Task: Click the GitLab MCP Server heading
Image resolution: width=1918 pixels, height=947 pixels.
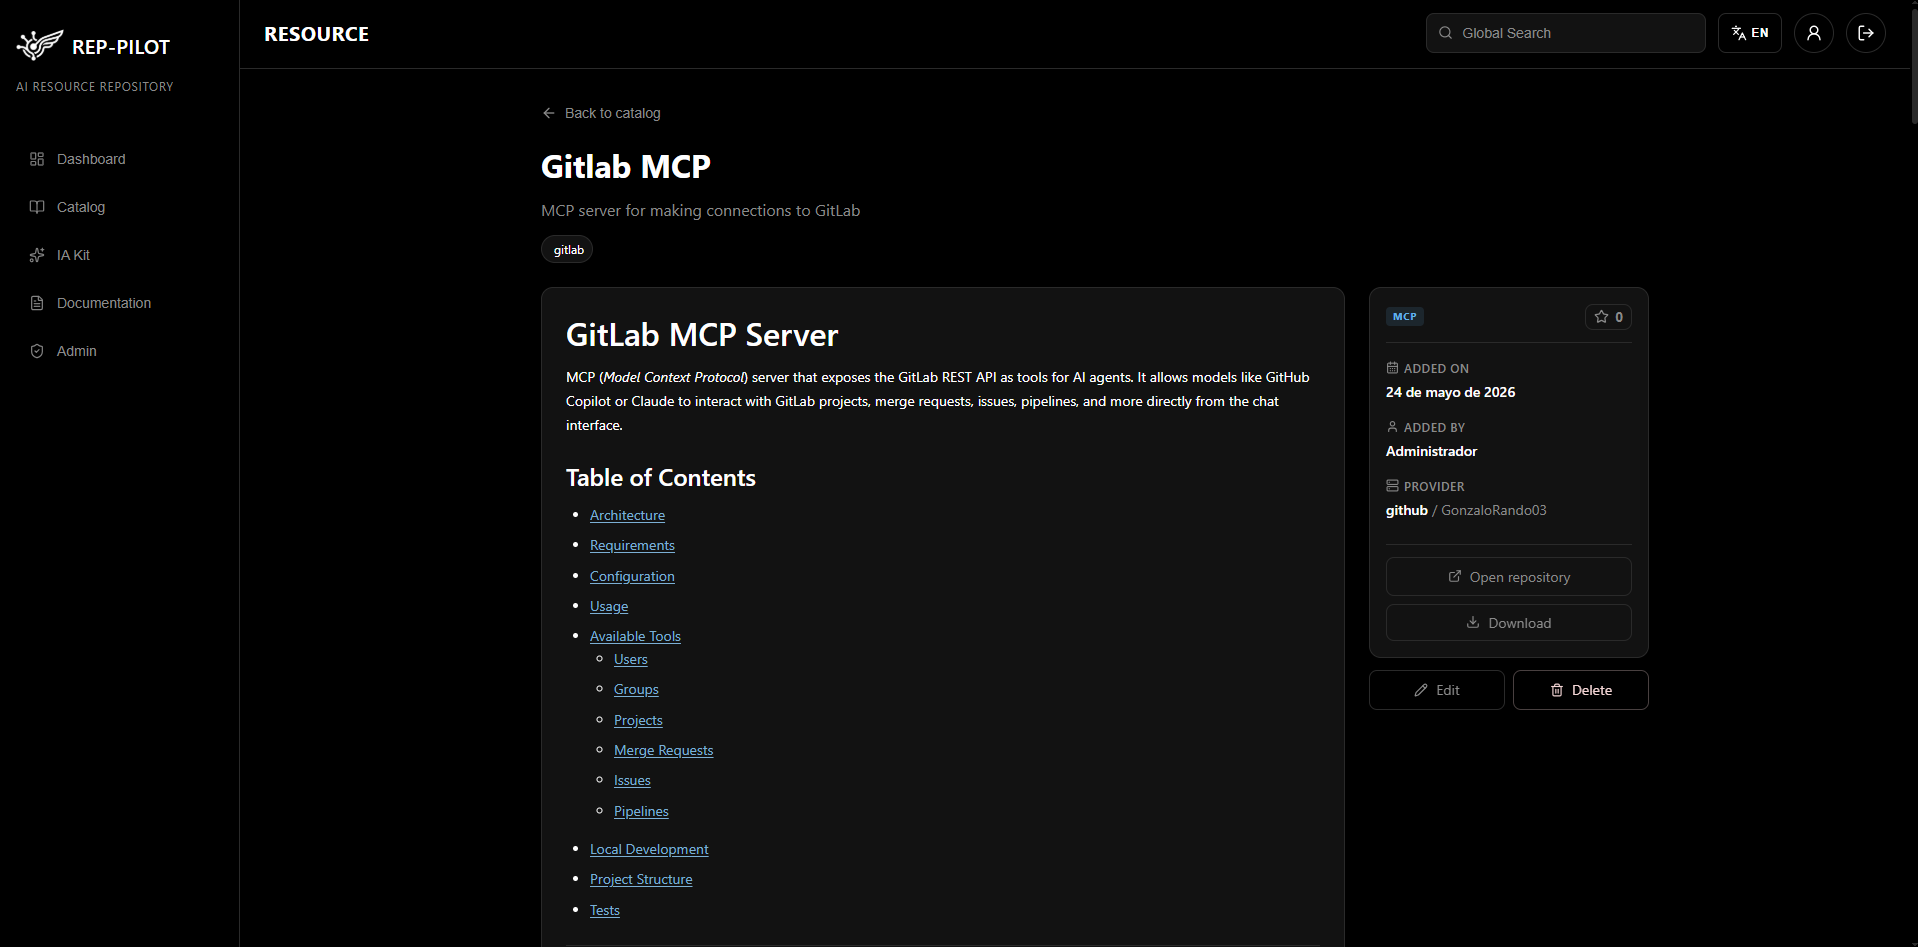Action: click(x=702, y=335)
